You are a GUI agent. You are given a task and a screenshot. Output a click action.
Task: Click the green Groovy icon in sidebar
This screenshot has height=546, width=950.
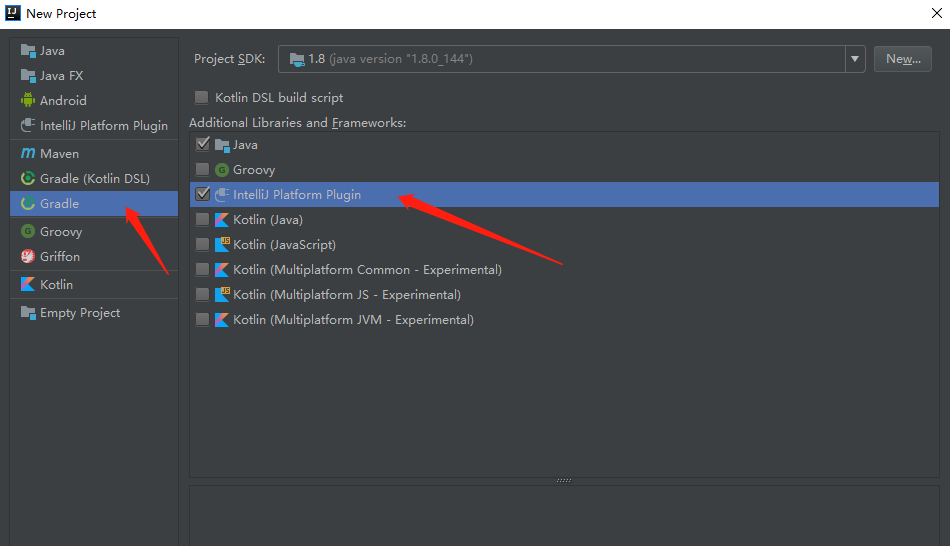pyautogui.click(x=28, y=231)
